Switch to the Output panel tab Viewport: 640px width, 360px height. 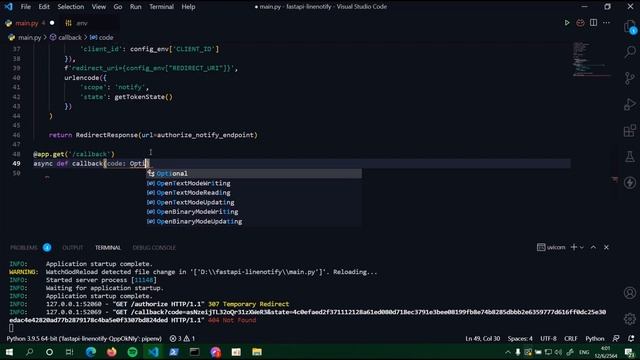point(73,247)
